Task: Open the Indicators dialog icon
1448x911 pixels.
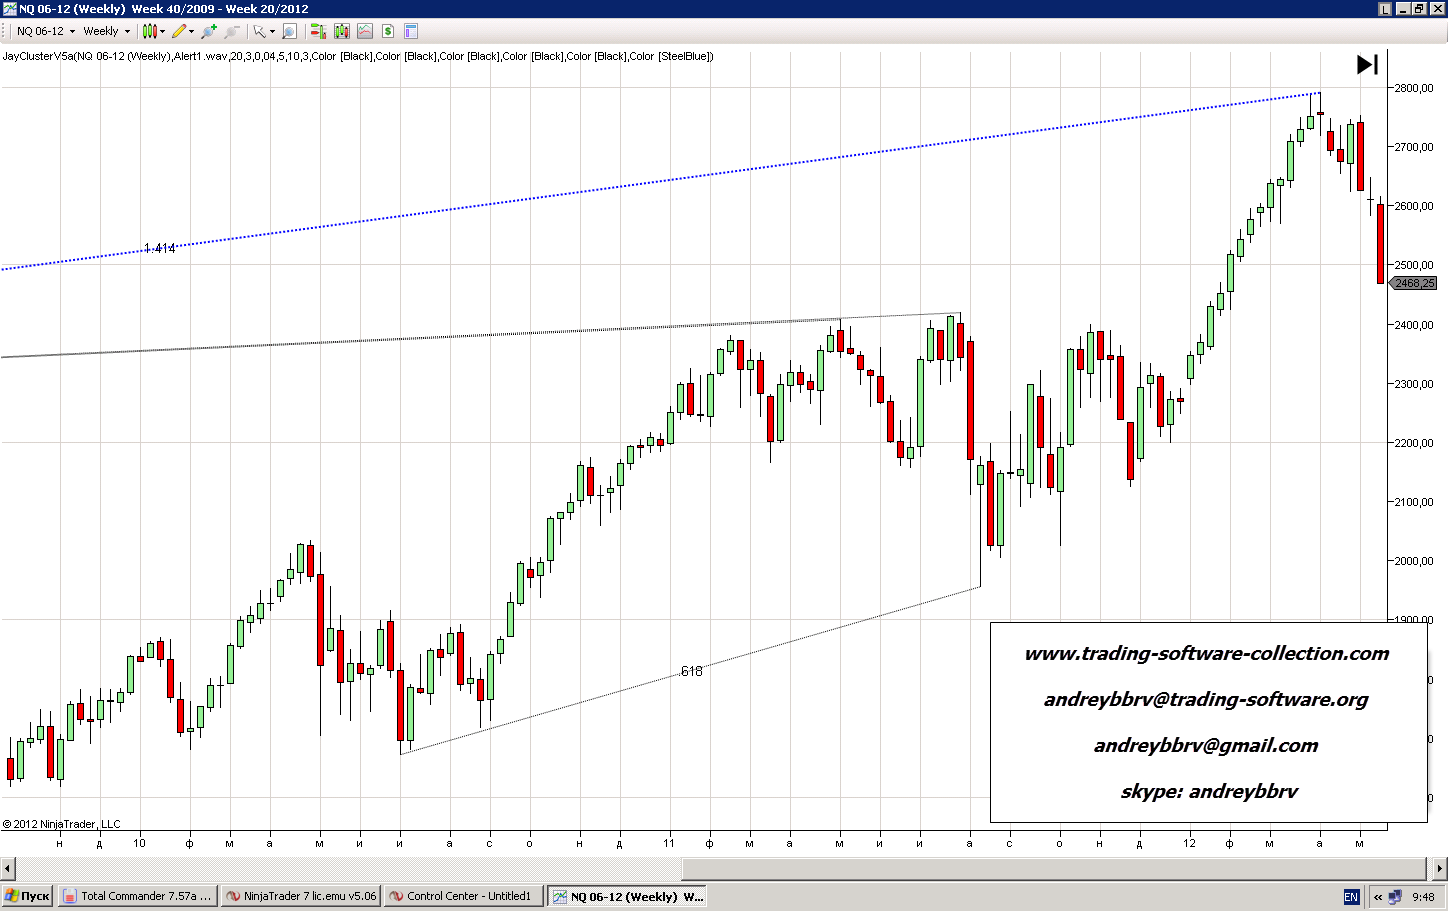Action: click(365, 31)
